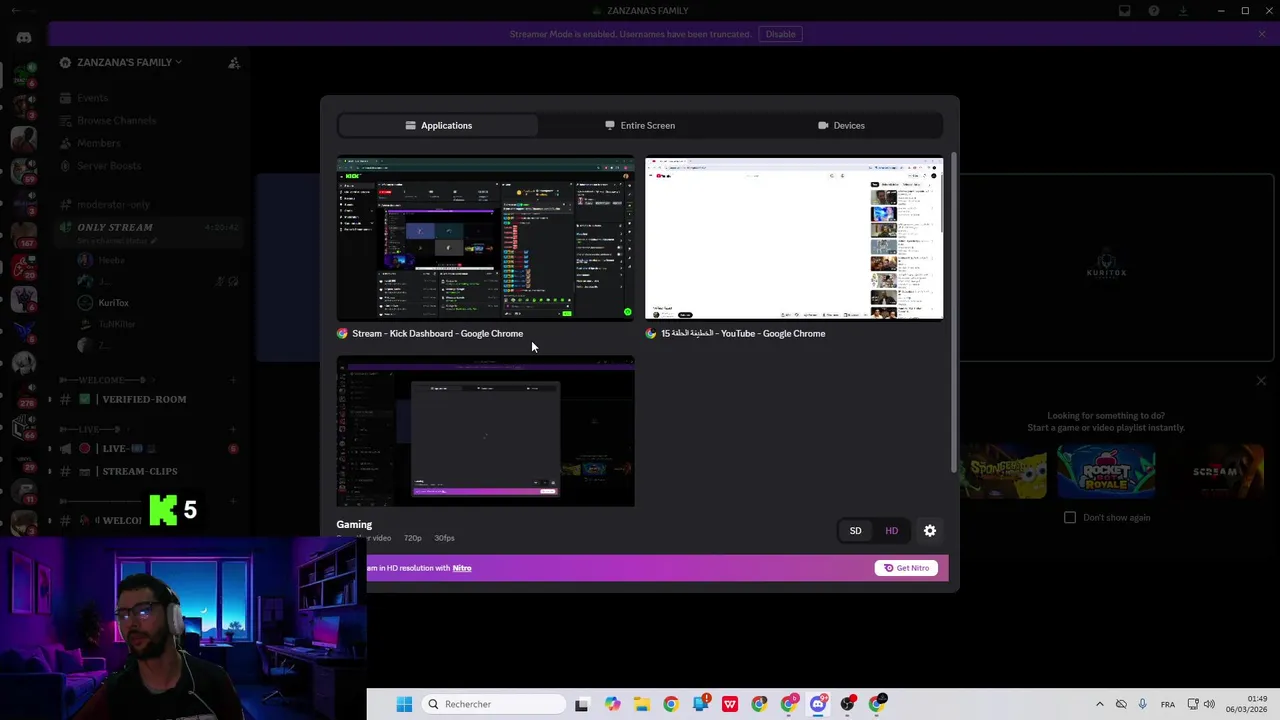Open File Explorer from taskbar

point(641,704)
